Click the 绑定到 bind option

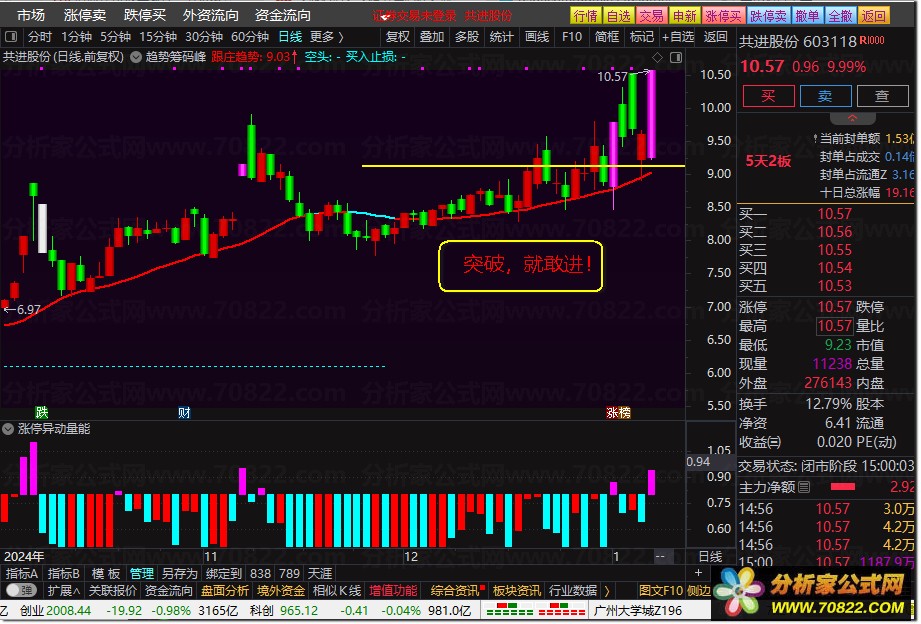[x=224, y=573]
